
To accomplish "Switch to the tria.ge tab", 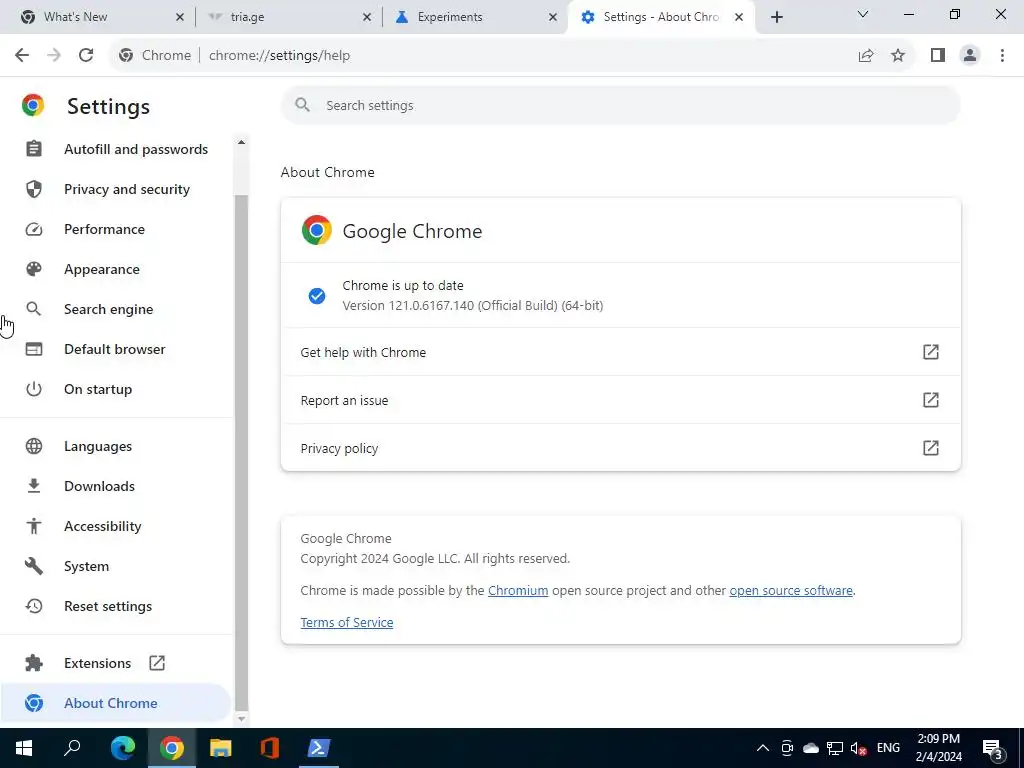I will [287, 17].
